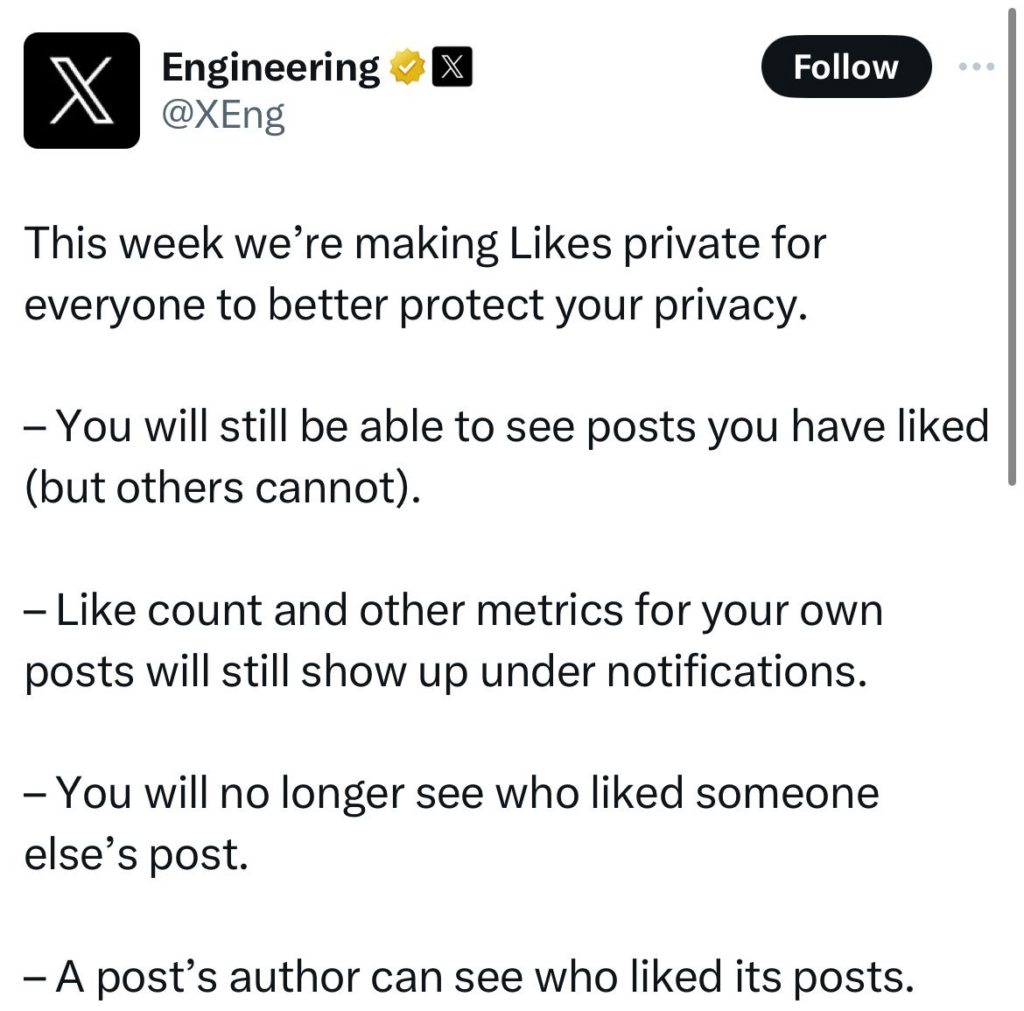
Task: Visit the @XEng handle link
Action: pos(223,116)
